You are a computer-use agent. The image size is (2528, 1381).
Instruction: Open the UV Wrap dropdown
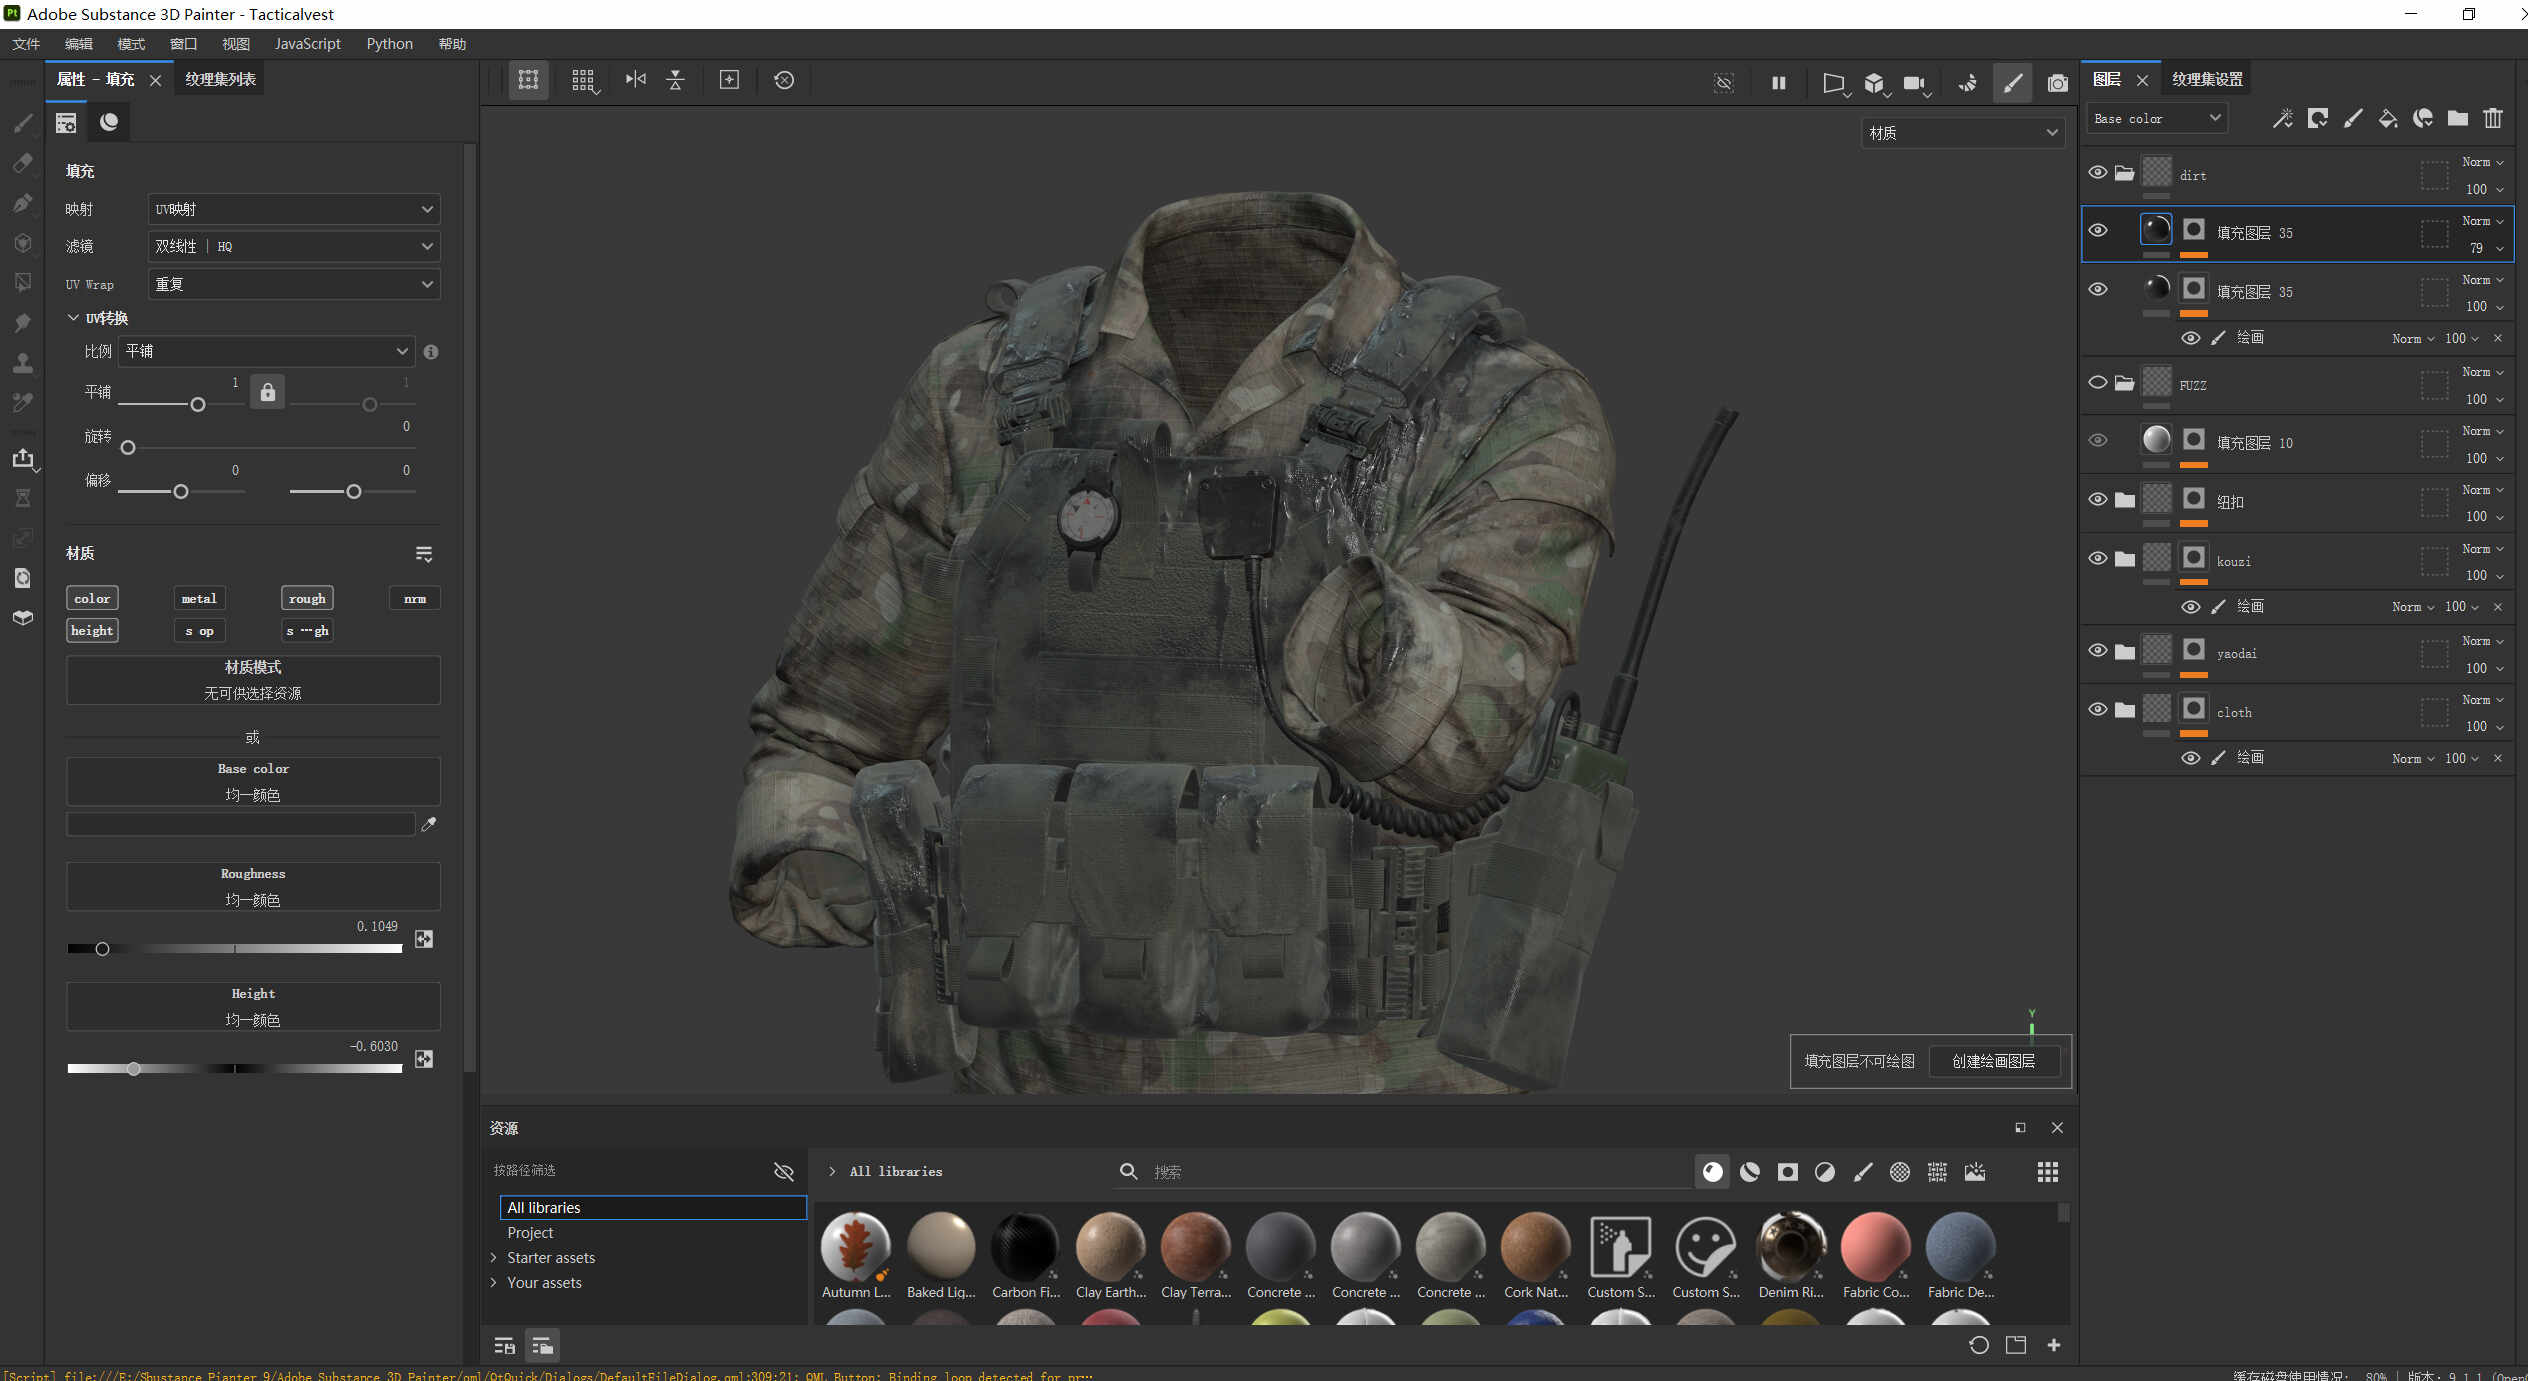(294, 284)
